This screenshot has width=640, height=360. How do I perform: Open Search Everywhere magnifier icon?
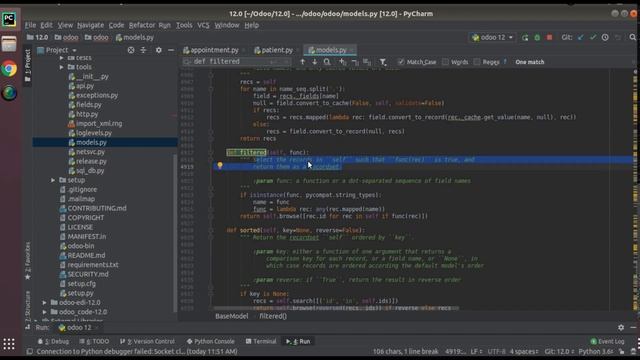(633, 38)
